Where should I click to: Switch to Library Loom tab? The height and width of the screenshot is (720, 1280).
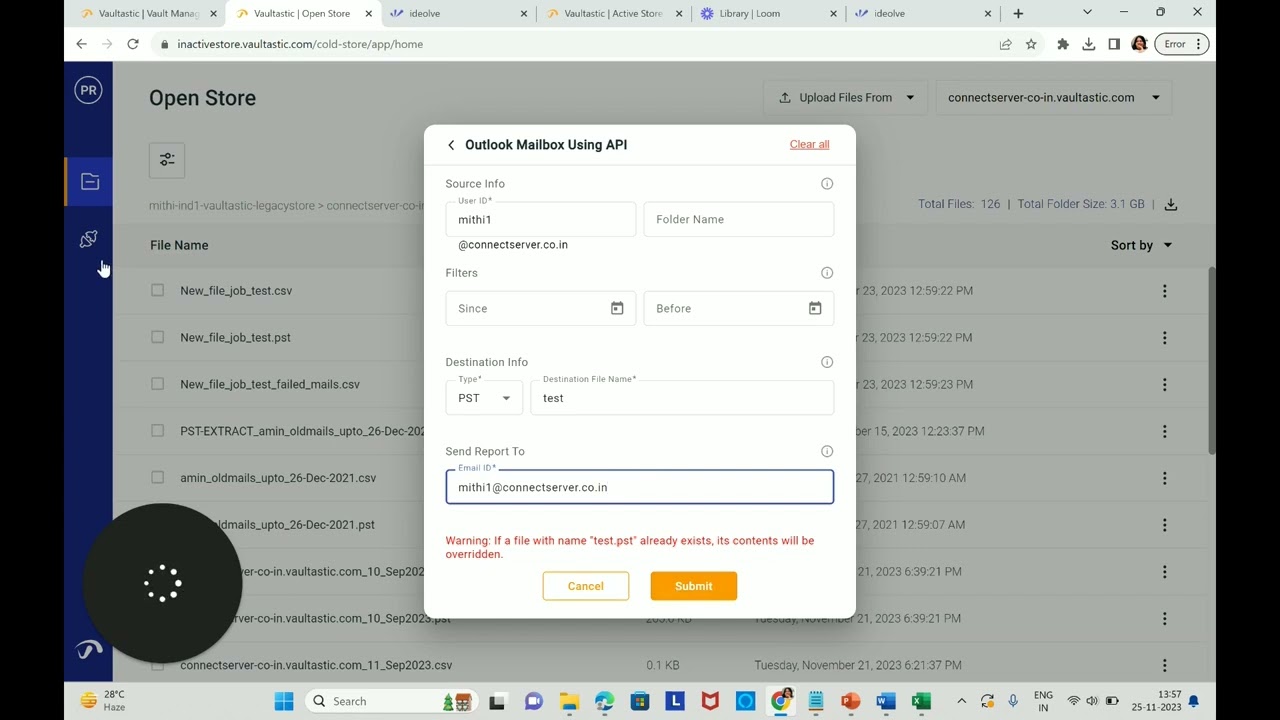point(766,14)
